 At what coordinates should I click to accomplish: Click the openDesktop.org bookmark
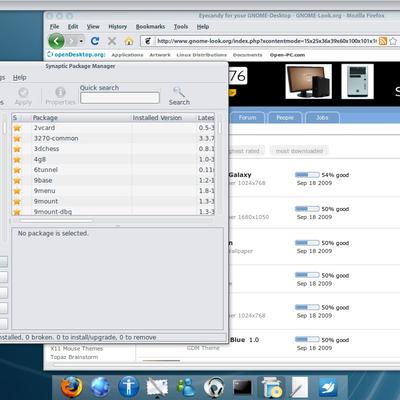(x=76, y=54)
